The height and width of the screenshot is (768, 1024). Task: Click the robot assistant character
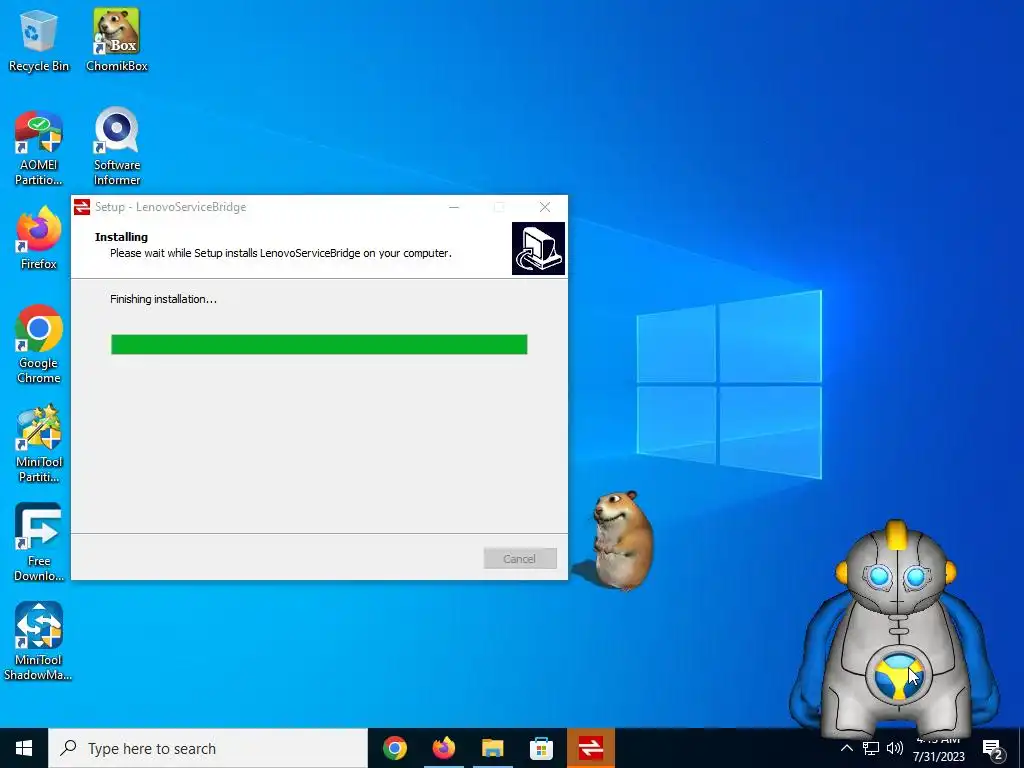[x=895, y=630]
